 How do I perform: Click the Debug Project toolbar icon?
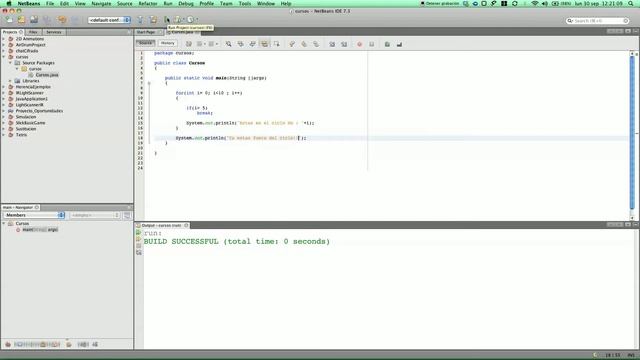(178, 20)
